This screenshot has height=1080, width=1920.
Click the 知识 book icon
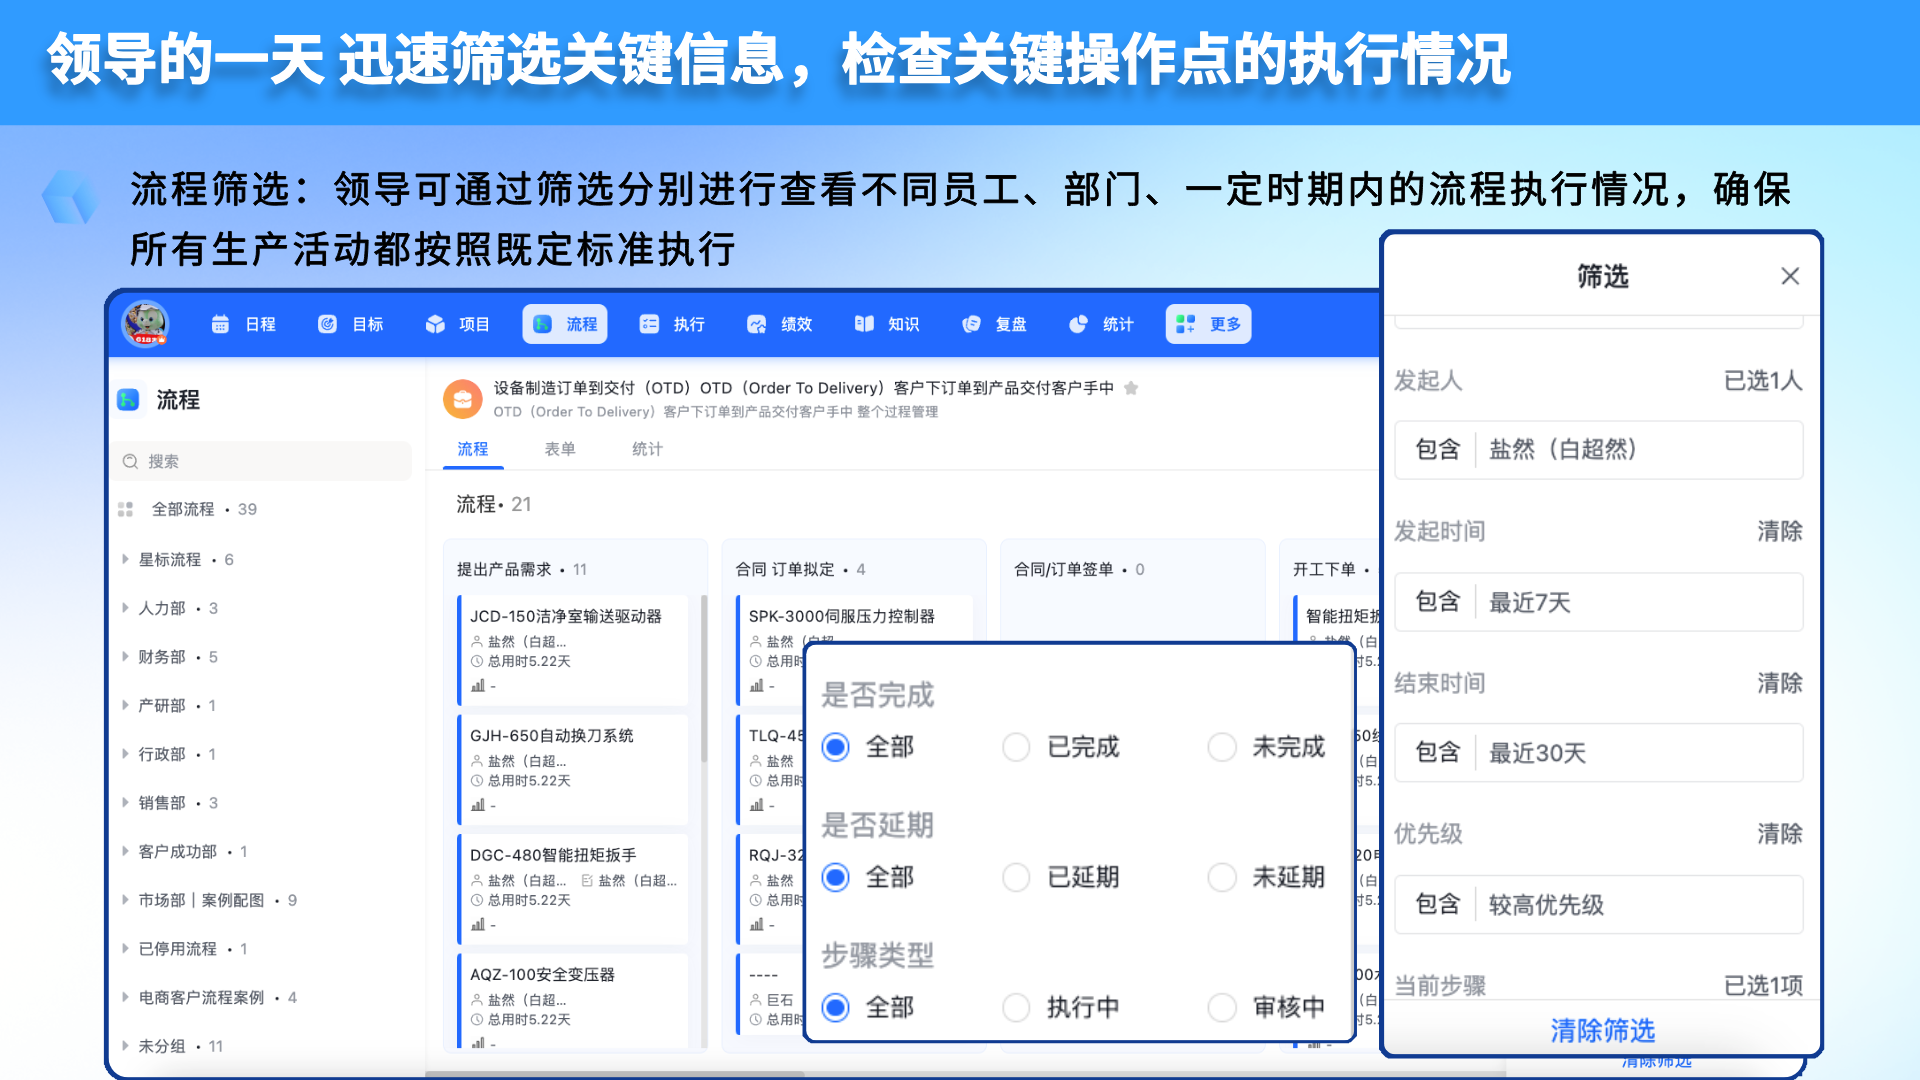click(864, 324)
